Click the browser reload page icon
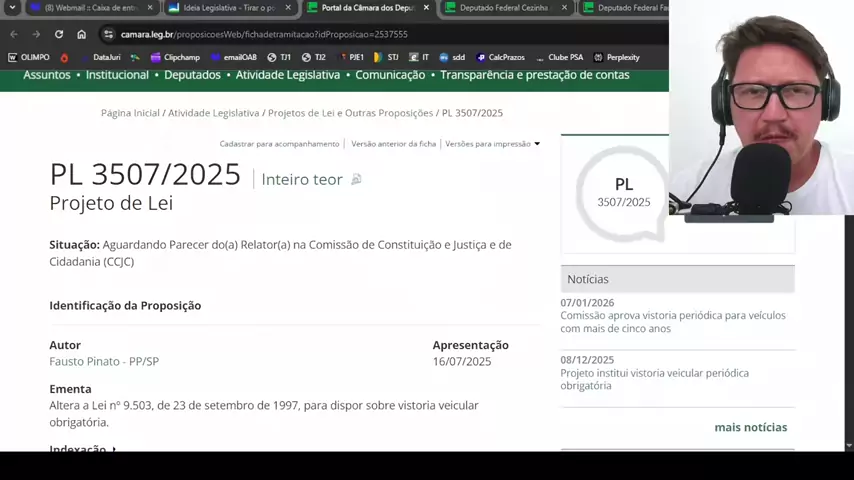854x480 pixels. tap(58, 34)
